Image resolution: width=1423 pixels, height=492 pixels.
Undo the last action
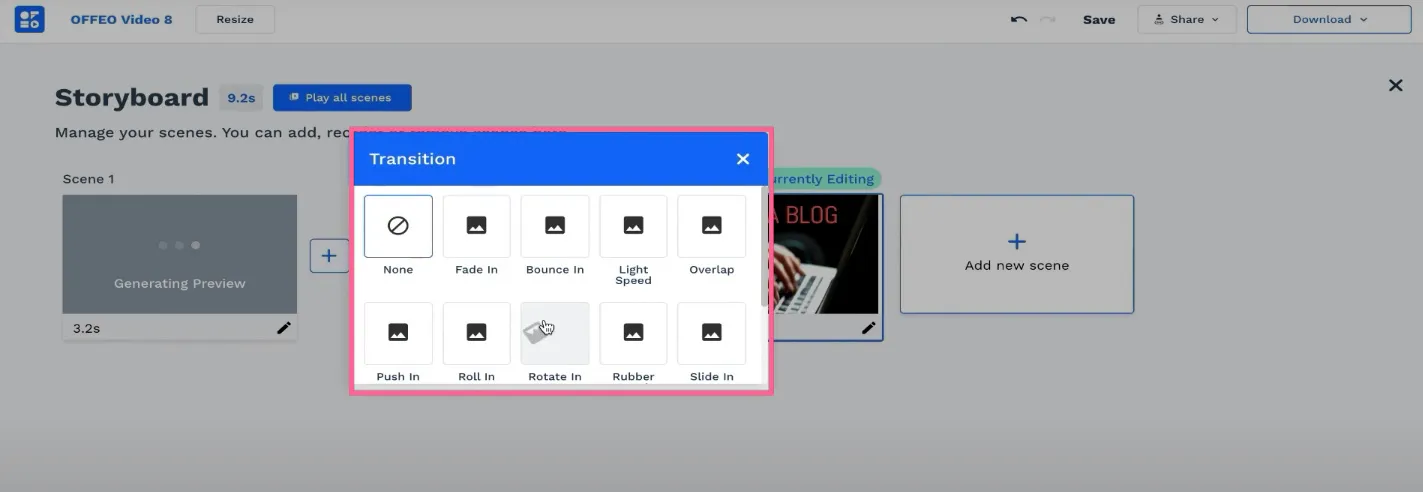point(1019,19)
